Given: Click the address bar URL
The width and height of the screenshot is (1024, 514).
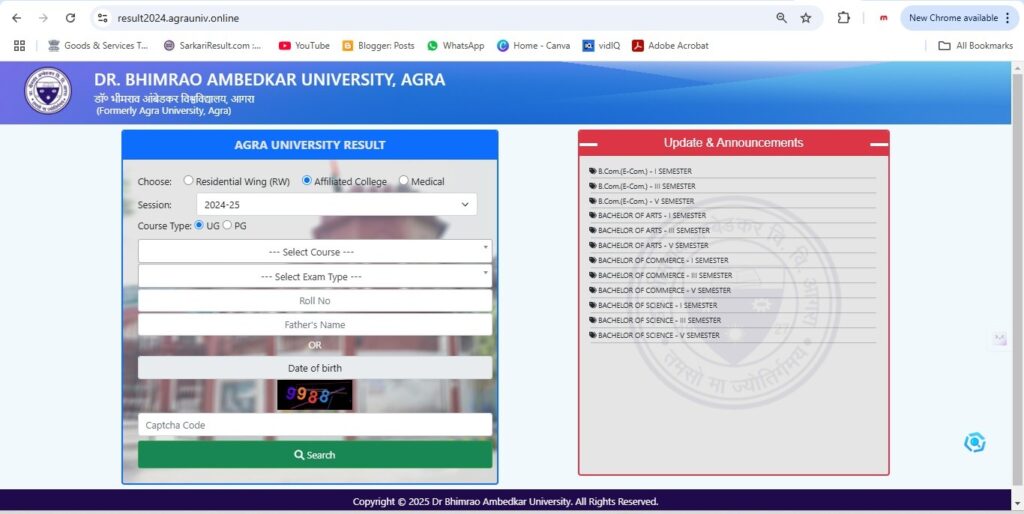Looking at the screenshot, I should click(178, 18).
